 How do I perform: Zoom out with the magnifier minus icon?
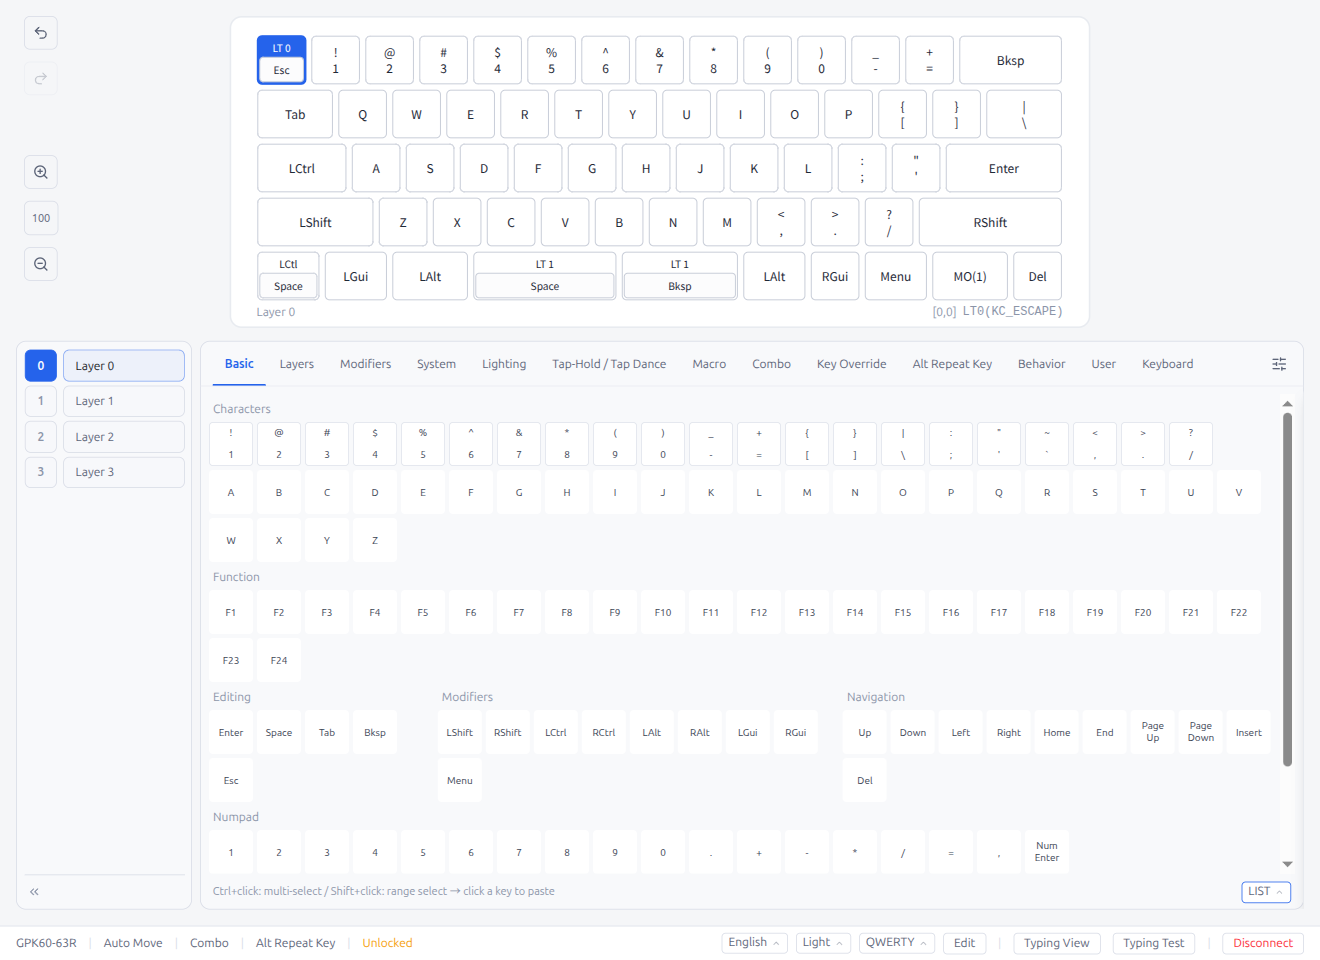(41, 264)
